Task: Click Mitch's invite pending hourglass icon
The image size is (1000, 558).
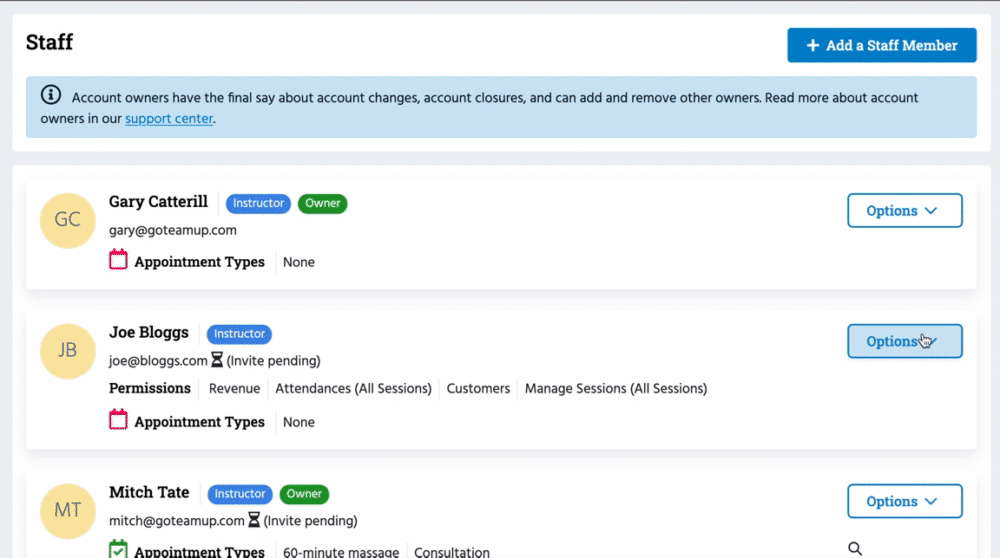Action: pyautogui.click(x=254, y=520)
